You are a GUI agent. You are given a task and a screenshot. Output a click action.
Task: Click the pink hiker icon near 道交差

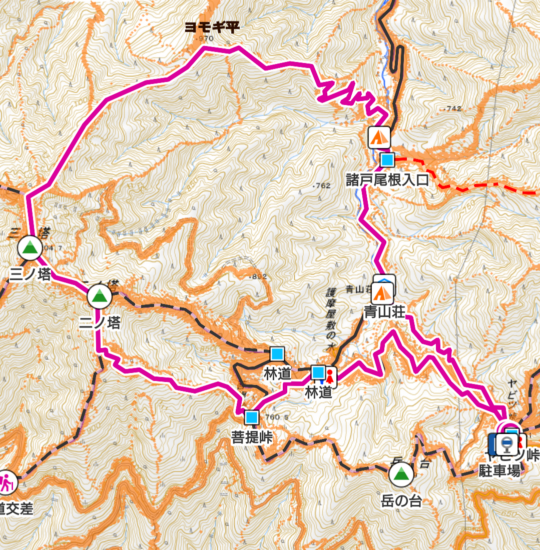[6, 483]
